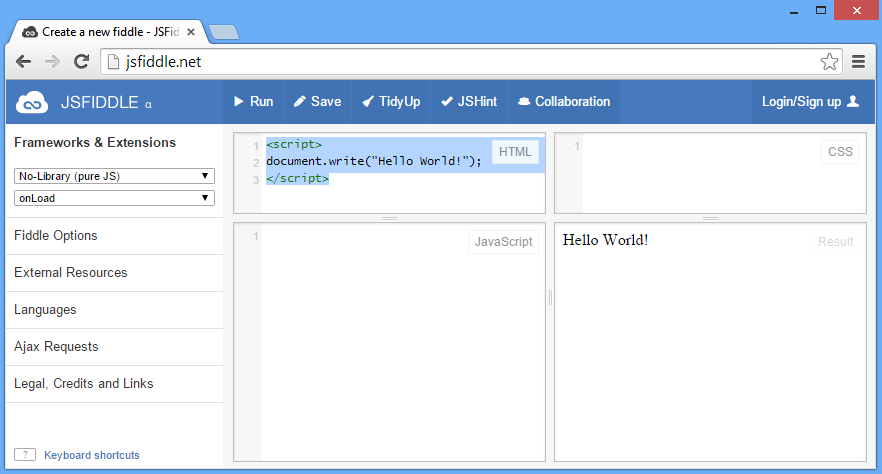
Task: Maximize the browser window
Action: coord(821,11)
